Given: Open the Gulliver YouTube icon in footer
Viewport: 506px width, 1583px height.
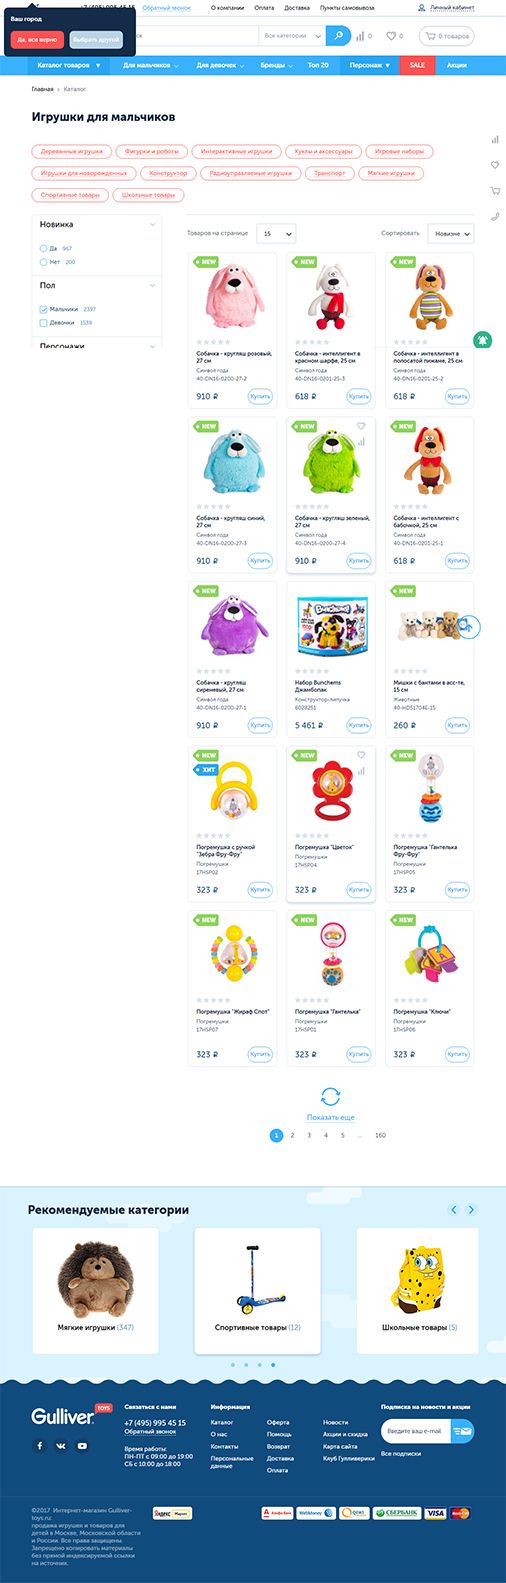Looking at the screenshot, I should click(x=82, y=1445).
